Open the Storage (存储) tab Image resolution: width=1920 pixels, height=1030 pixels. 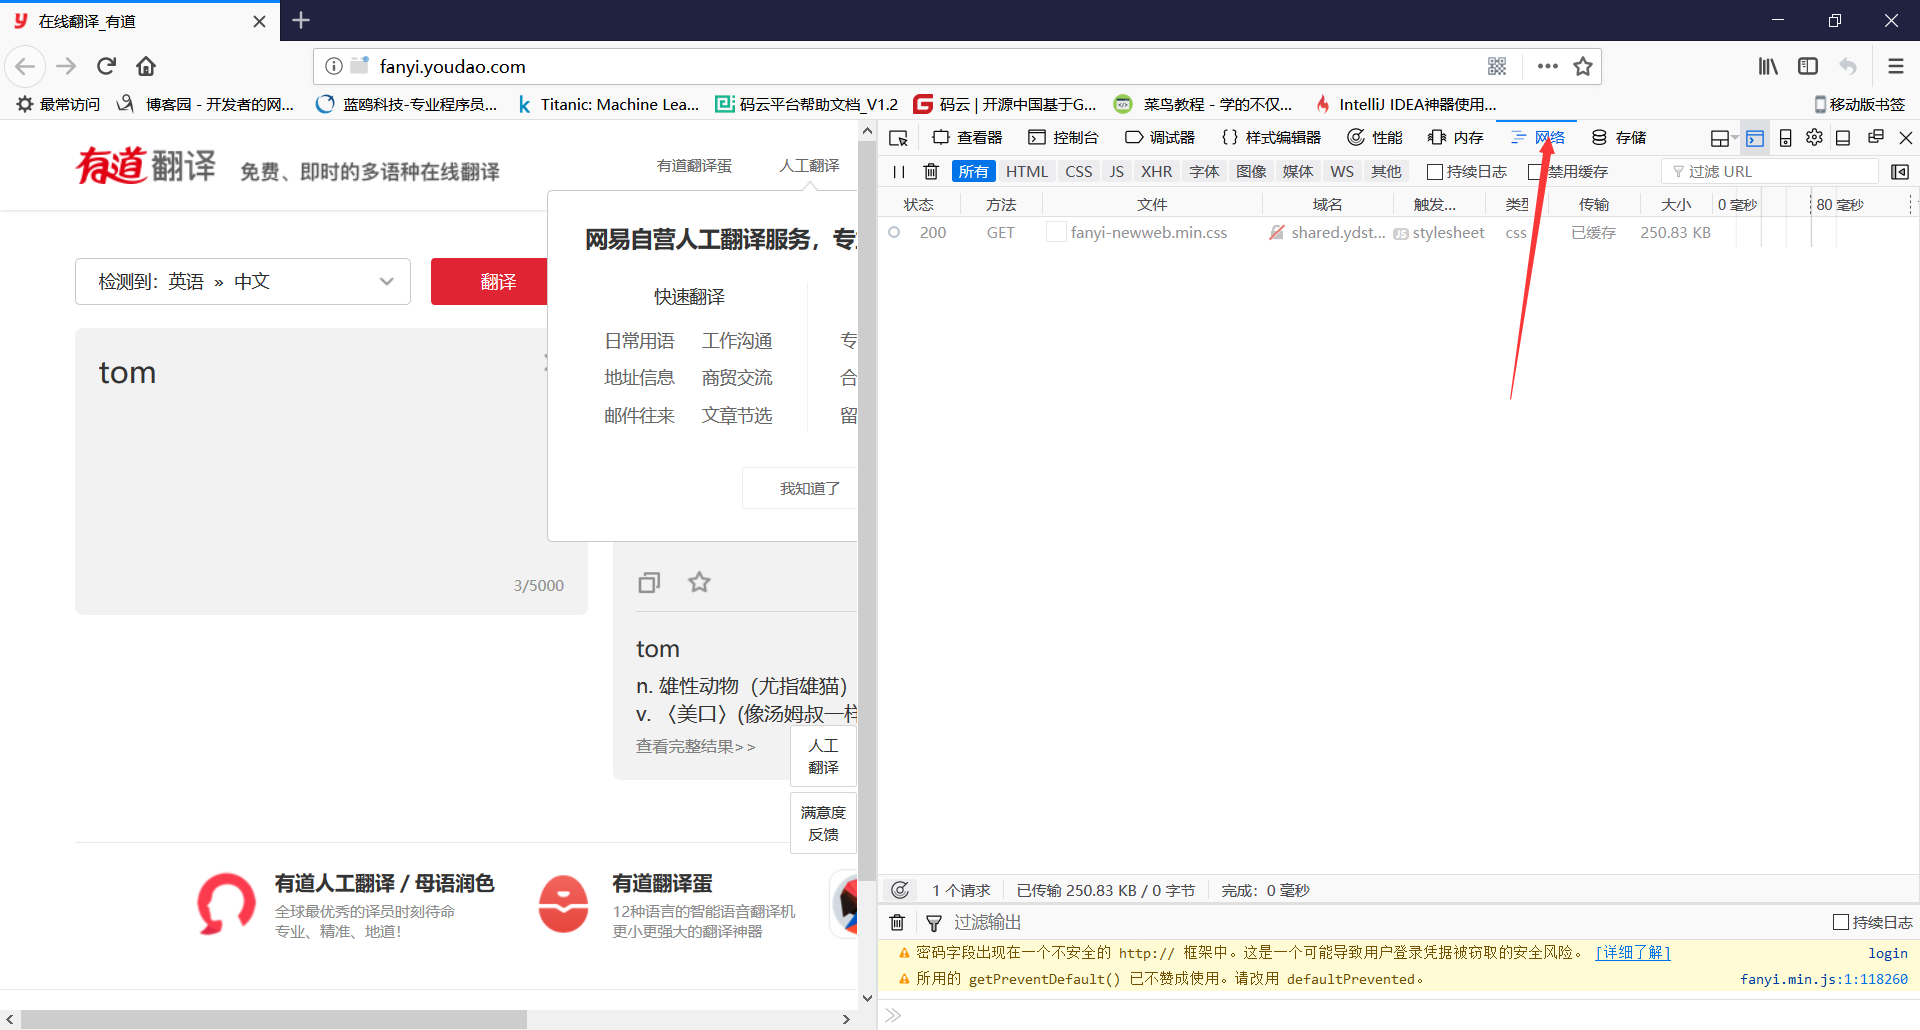[1619, 138]
